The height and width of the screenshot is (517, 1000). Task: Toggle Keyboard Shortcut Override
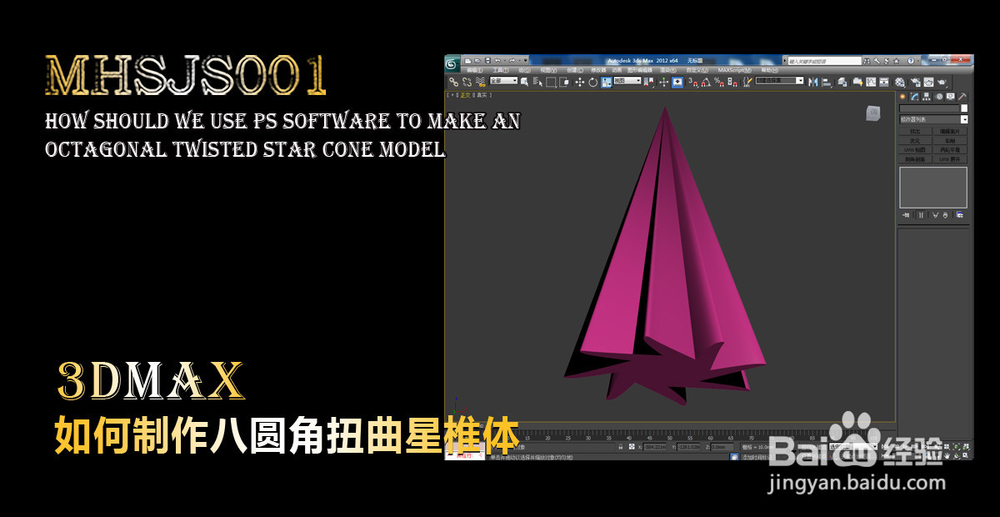677,82
